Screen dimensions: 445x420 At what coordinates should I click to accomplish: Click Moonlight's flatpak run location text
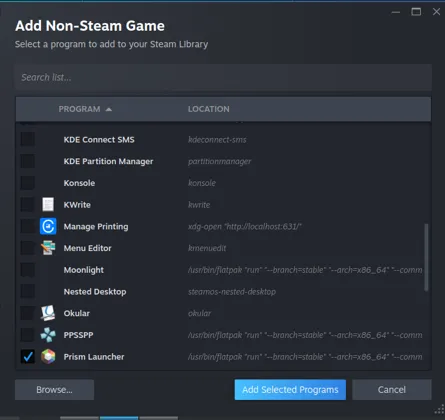point(305,270)
